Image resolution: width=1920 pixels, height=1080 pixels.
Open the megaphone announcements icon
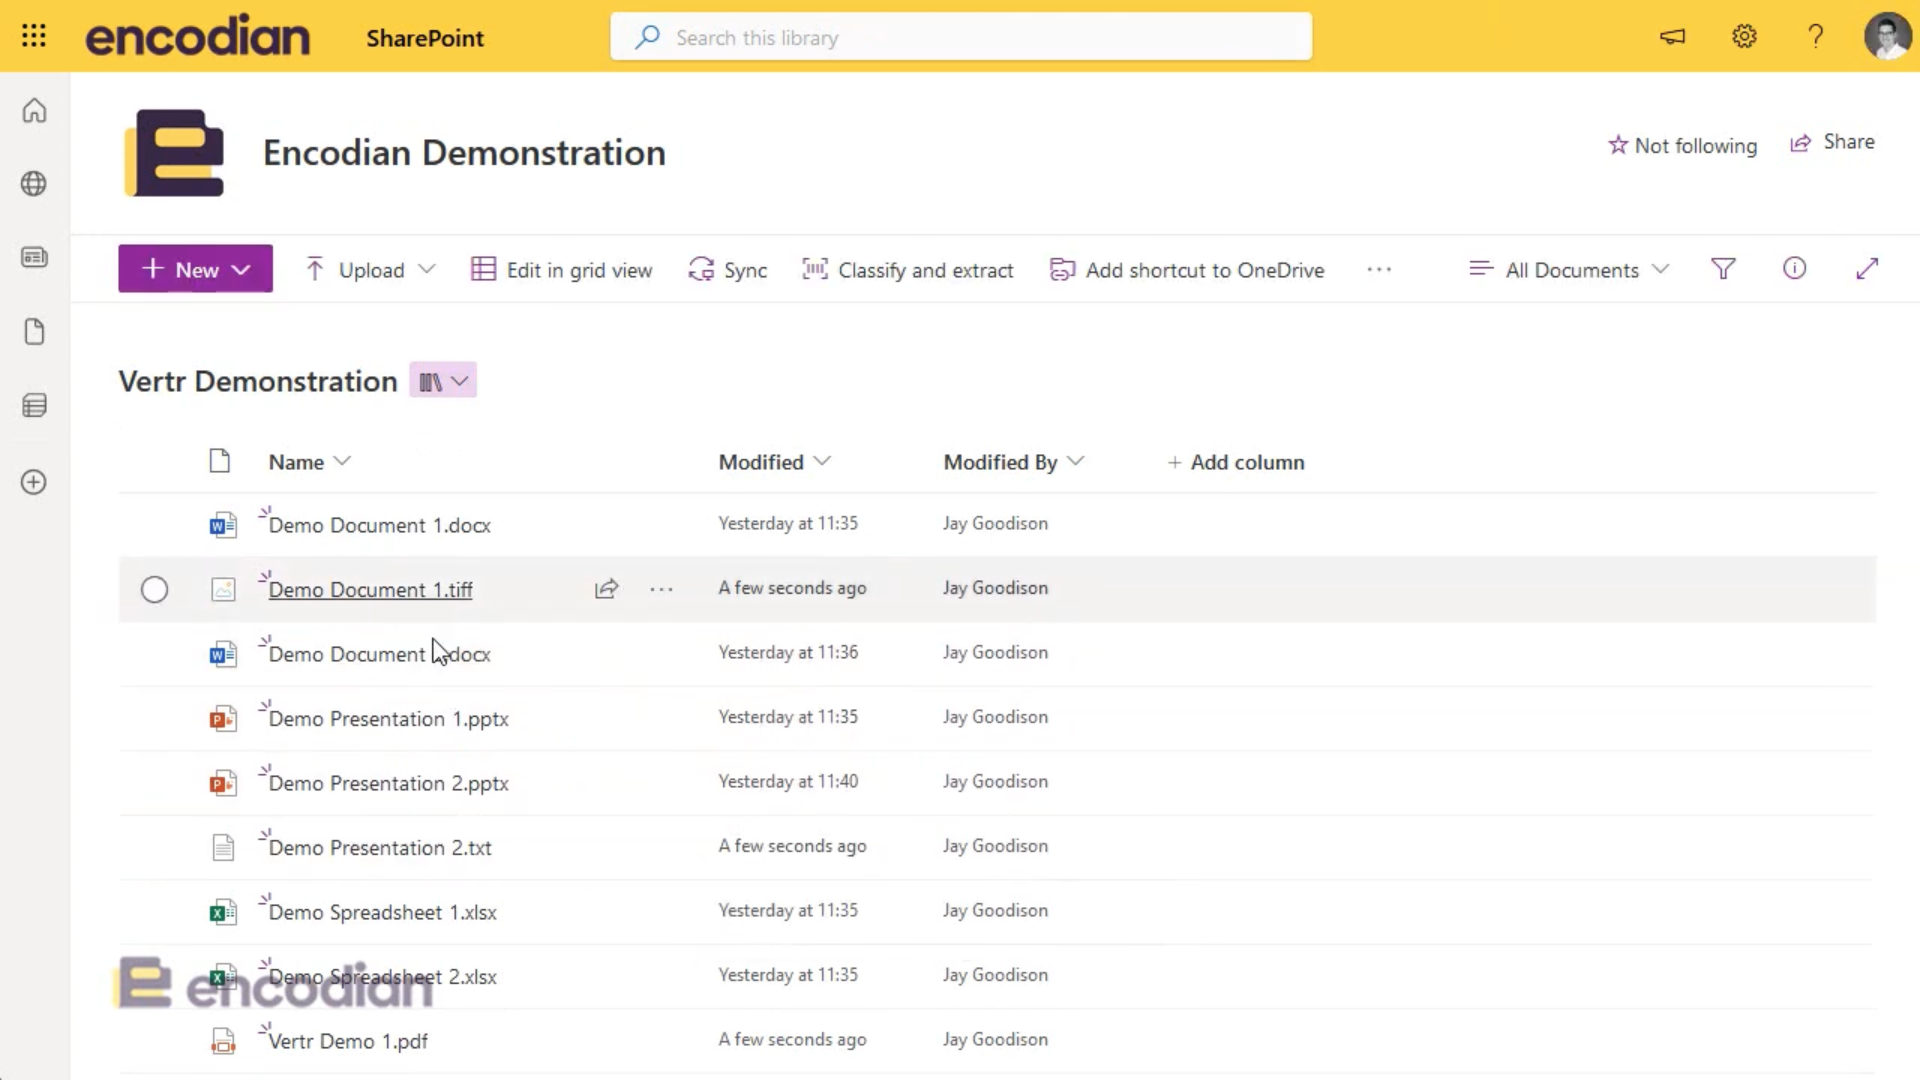click(1672, 37)
